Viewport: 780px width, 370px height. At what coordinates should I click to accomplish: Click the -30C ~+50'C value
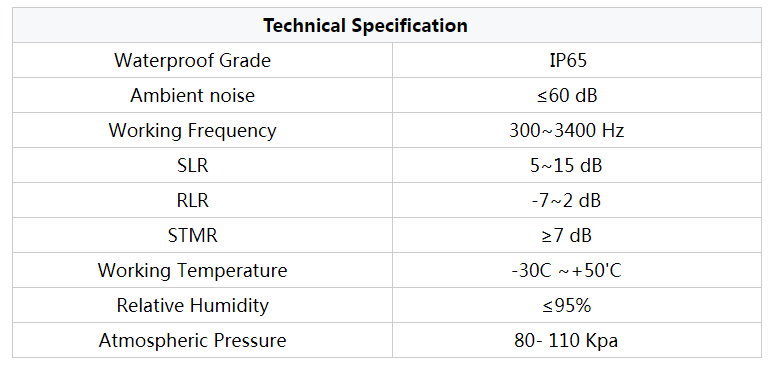pos(567,271)
